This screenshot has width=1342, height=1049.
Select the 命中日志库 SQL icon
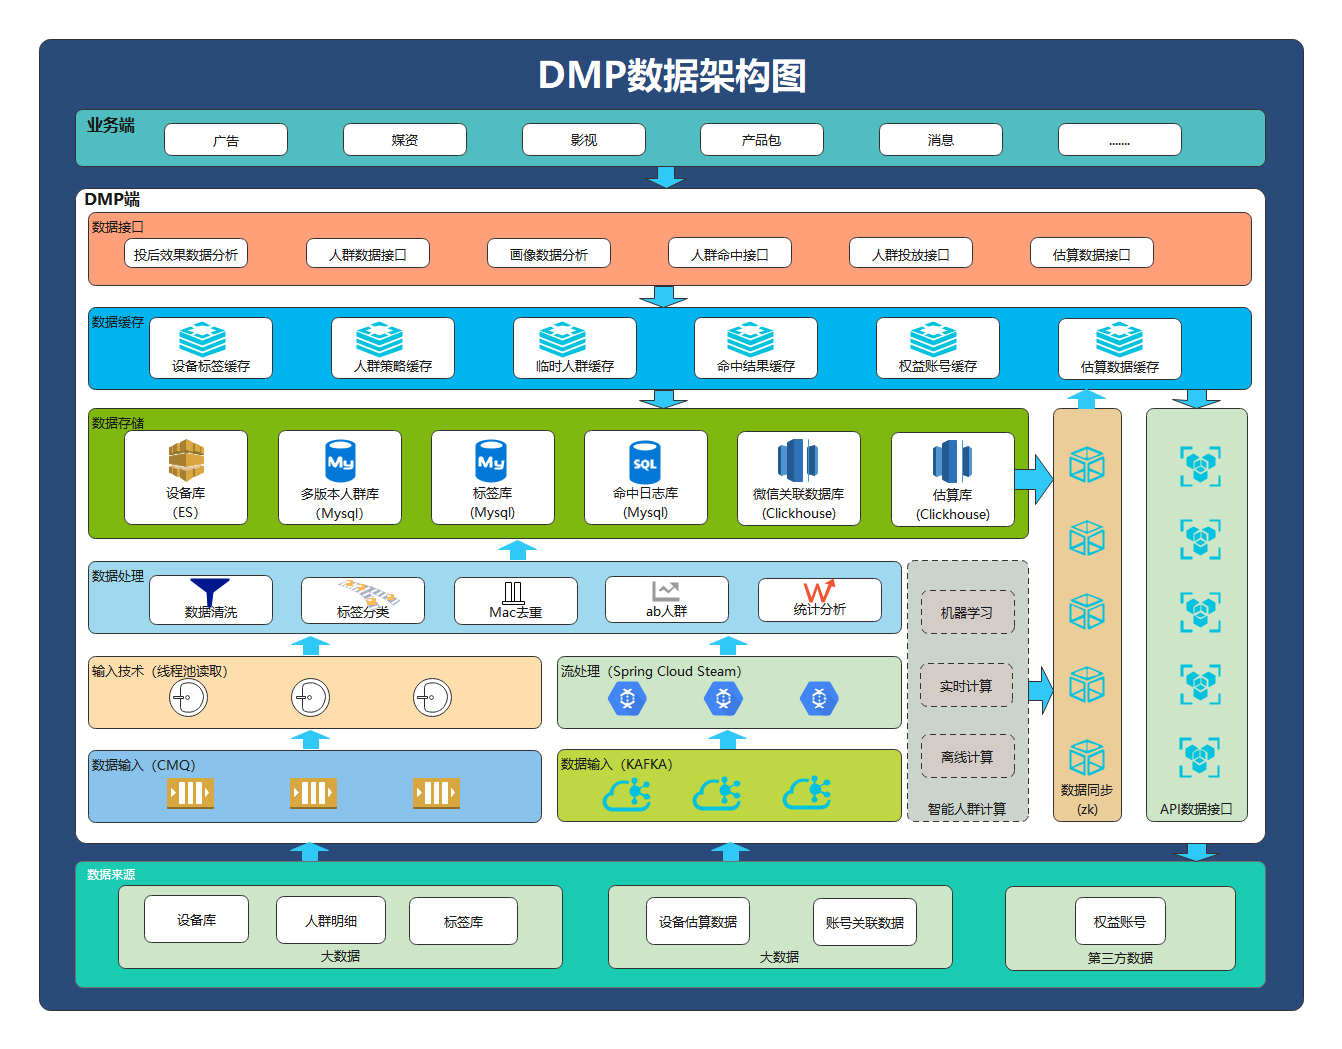645,462
